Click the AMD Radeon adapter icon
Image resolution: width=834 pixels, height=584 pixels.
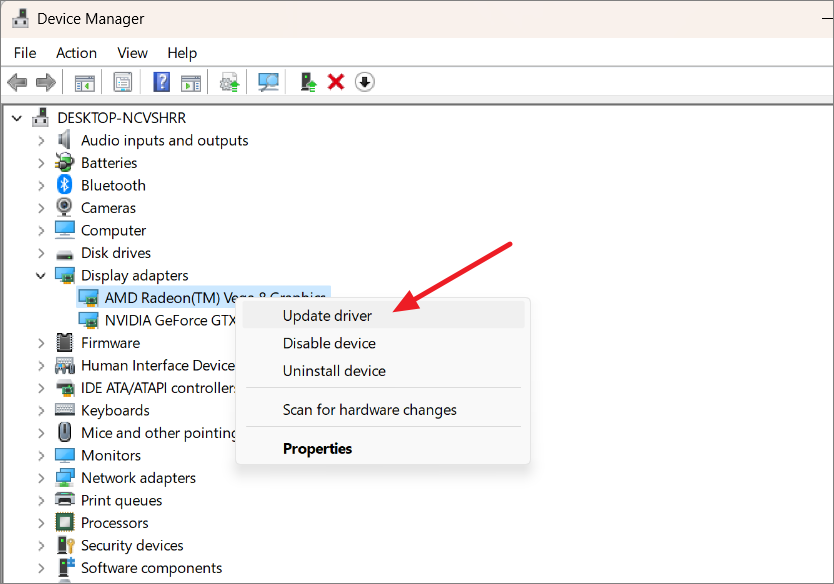coord(88,298)
